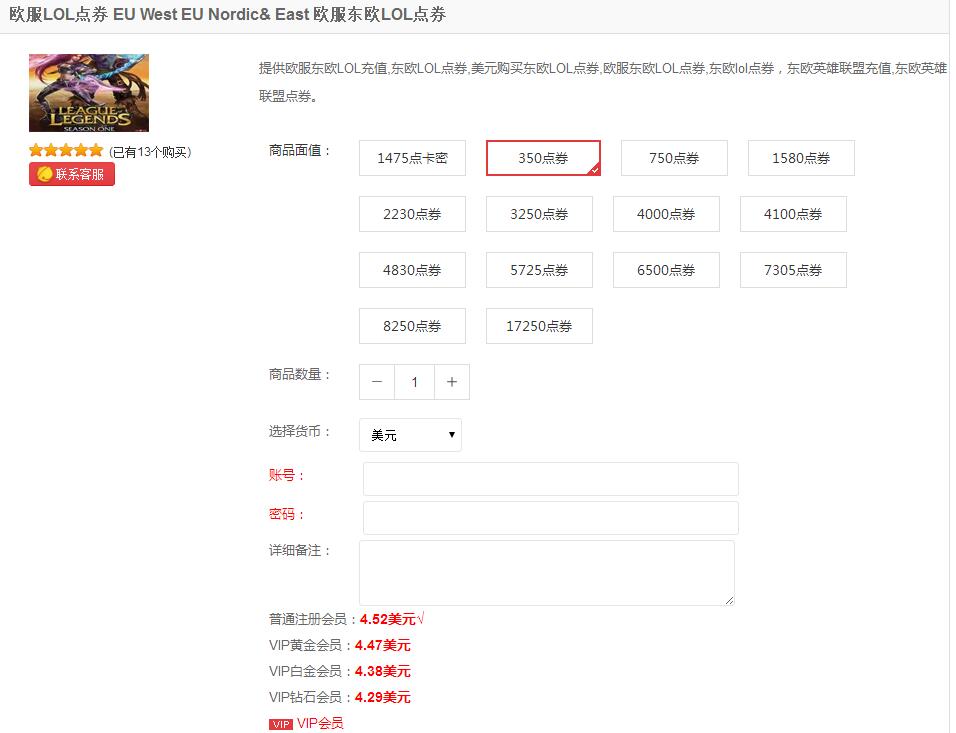Pick the 6500点券 denomination
Viewport: 956px width, 733px height.
(x=666, y=270)
